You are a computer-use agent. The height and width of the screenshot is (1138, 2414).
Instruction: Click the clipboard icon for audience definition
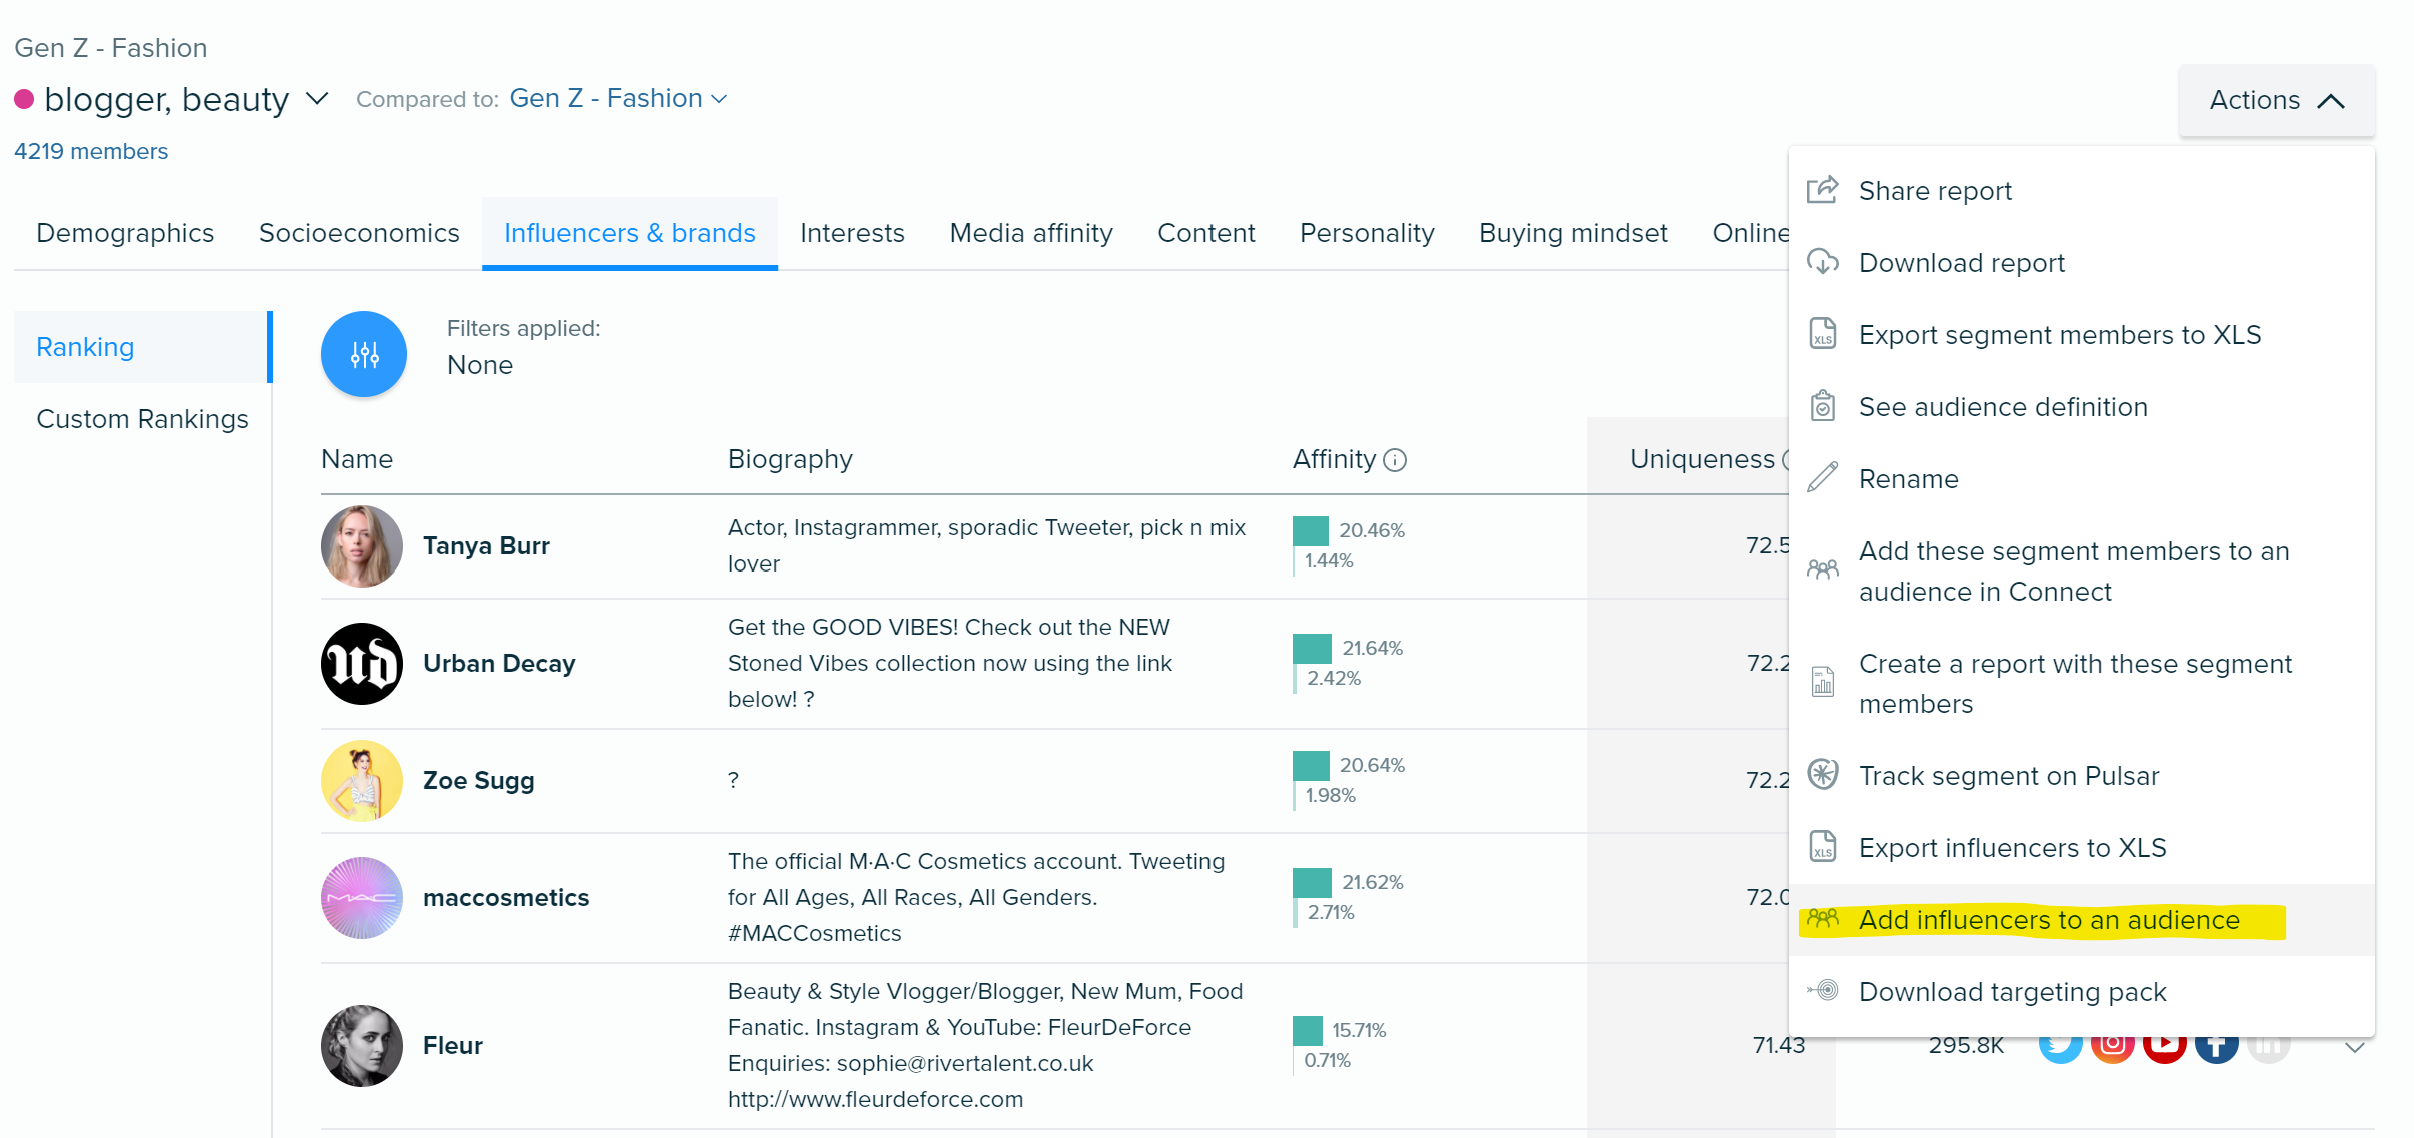coord(1823,406)
